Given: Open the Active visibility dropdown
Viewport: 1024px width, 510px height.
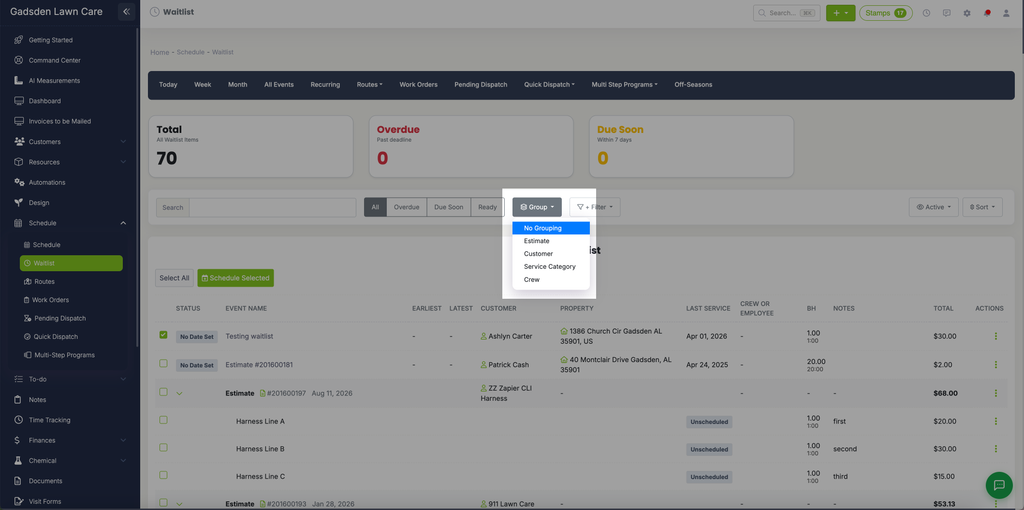Looking at the screenshot, I should click(934, 207).
